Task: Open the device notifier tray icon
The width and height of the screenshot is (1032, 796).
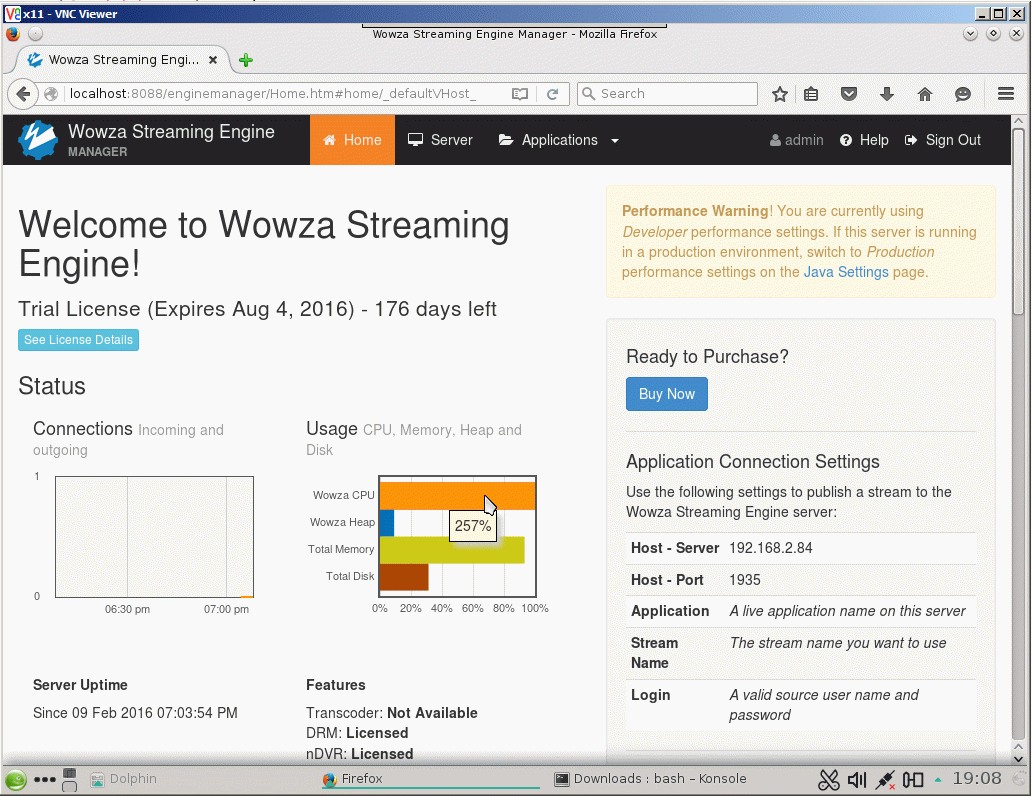Action: 913,780
